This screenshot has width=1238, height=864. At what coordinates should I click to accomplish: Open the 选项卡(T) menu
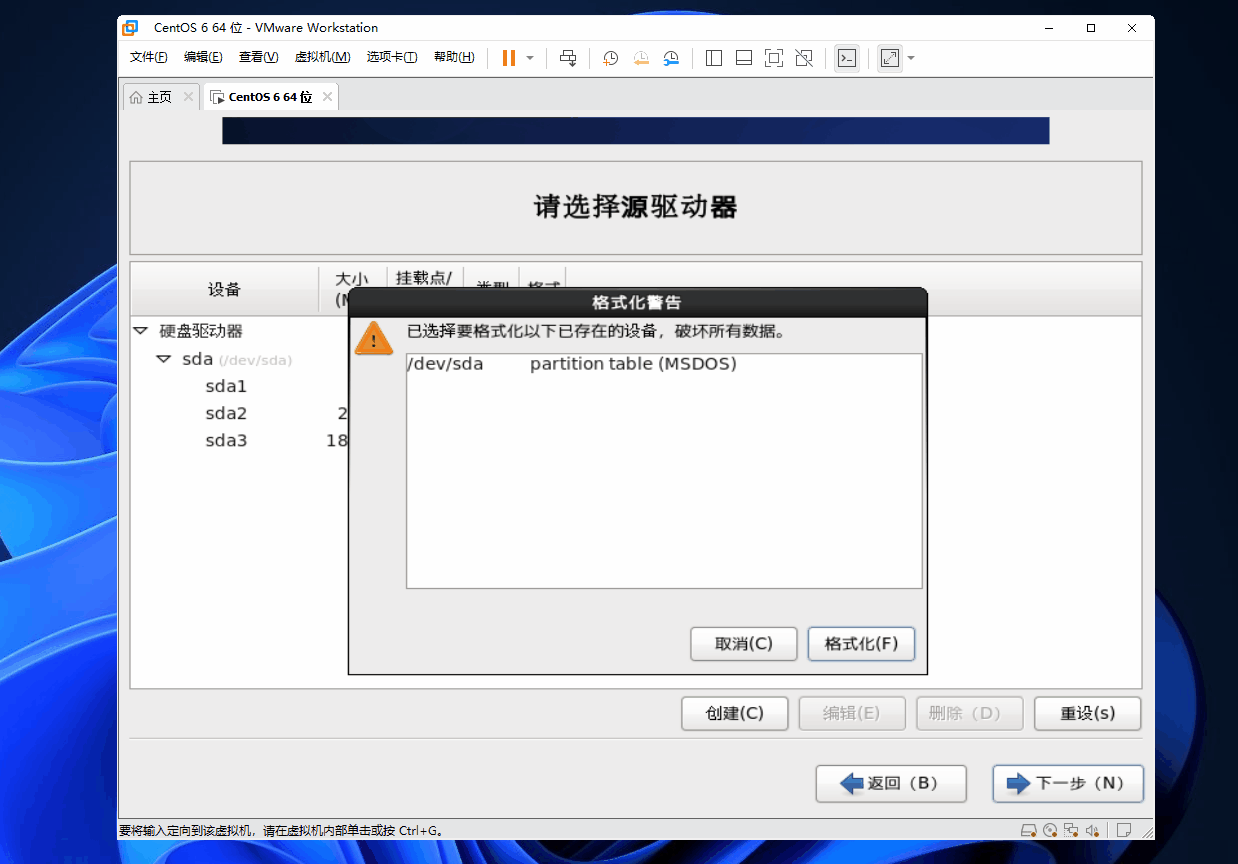(392, 57)
